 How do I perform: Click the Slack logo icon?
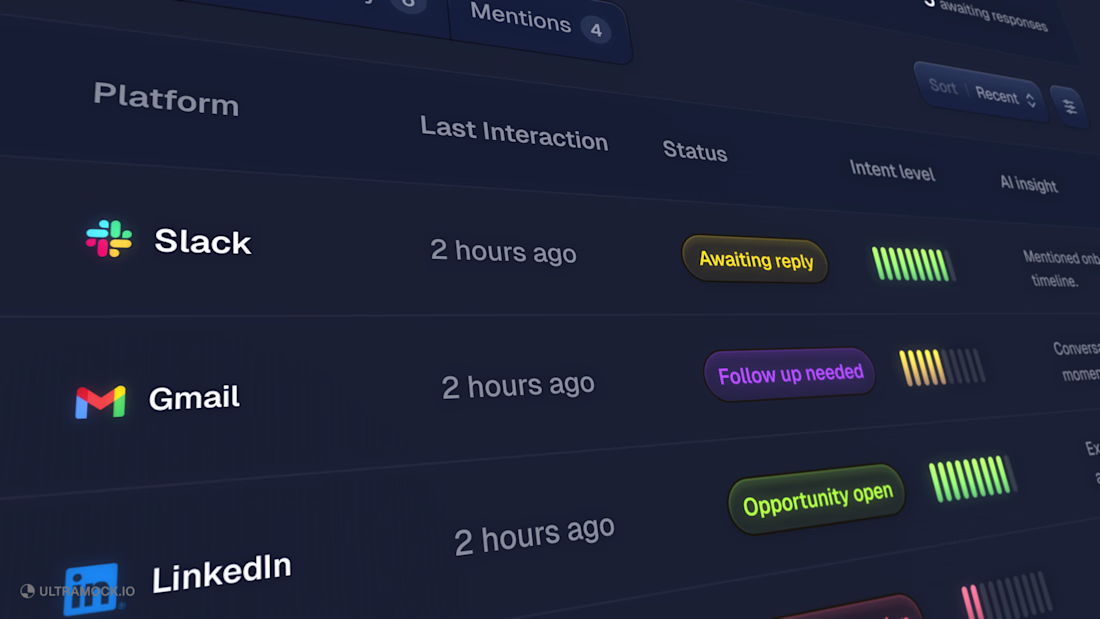109,239
